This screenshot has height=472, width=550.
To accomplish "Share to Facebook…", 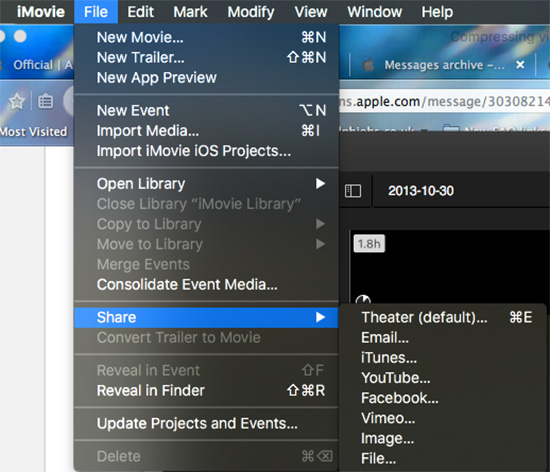I will coord(443,398).
